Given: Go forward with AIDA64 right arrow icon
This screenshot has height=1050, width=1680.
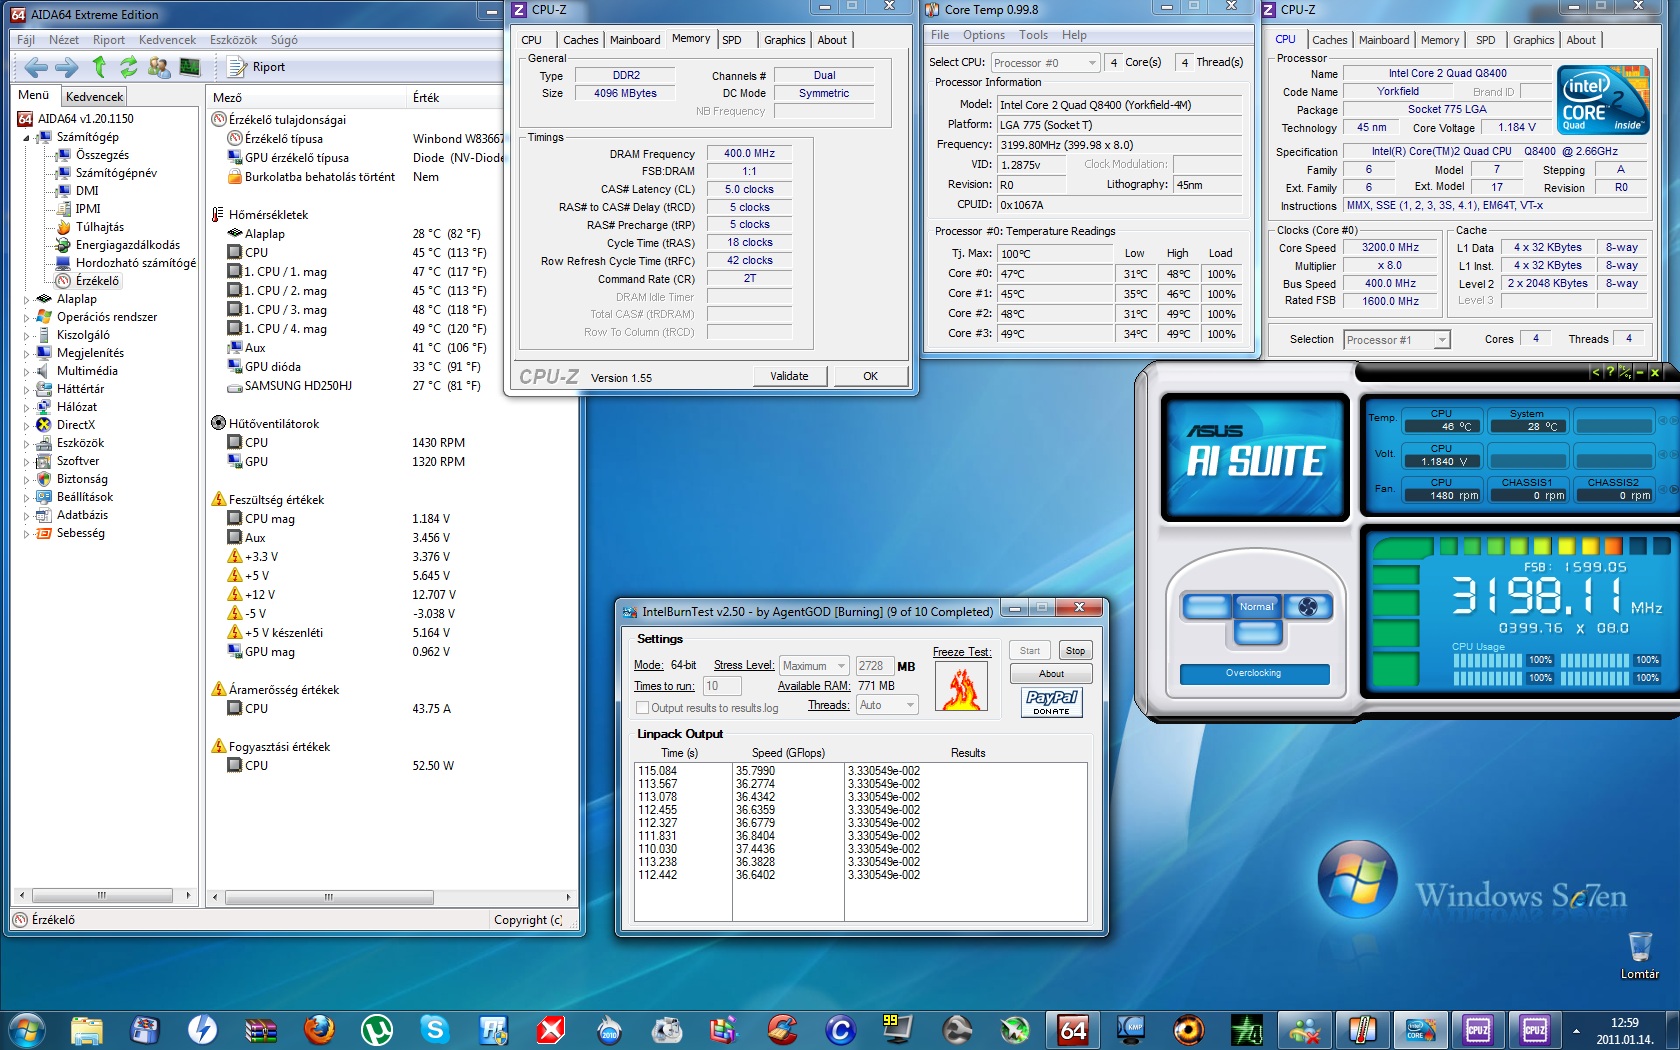Looking at the screenshot, I should pyautogui.click(x=67, y=67).
